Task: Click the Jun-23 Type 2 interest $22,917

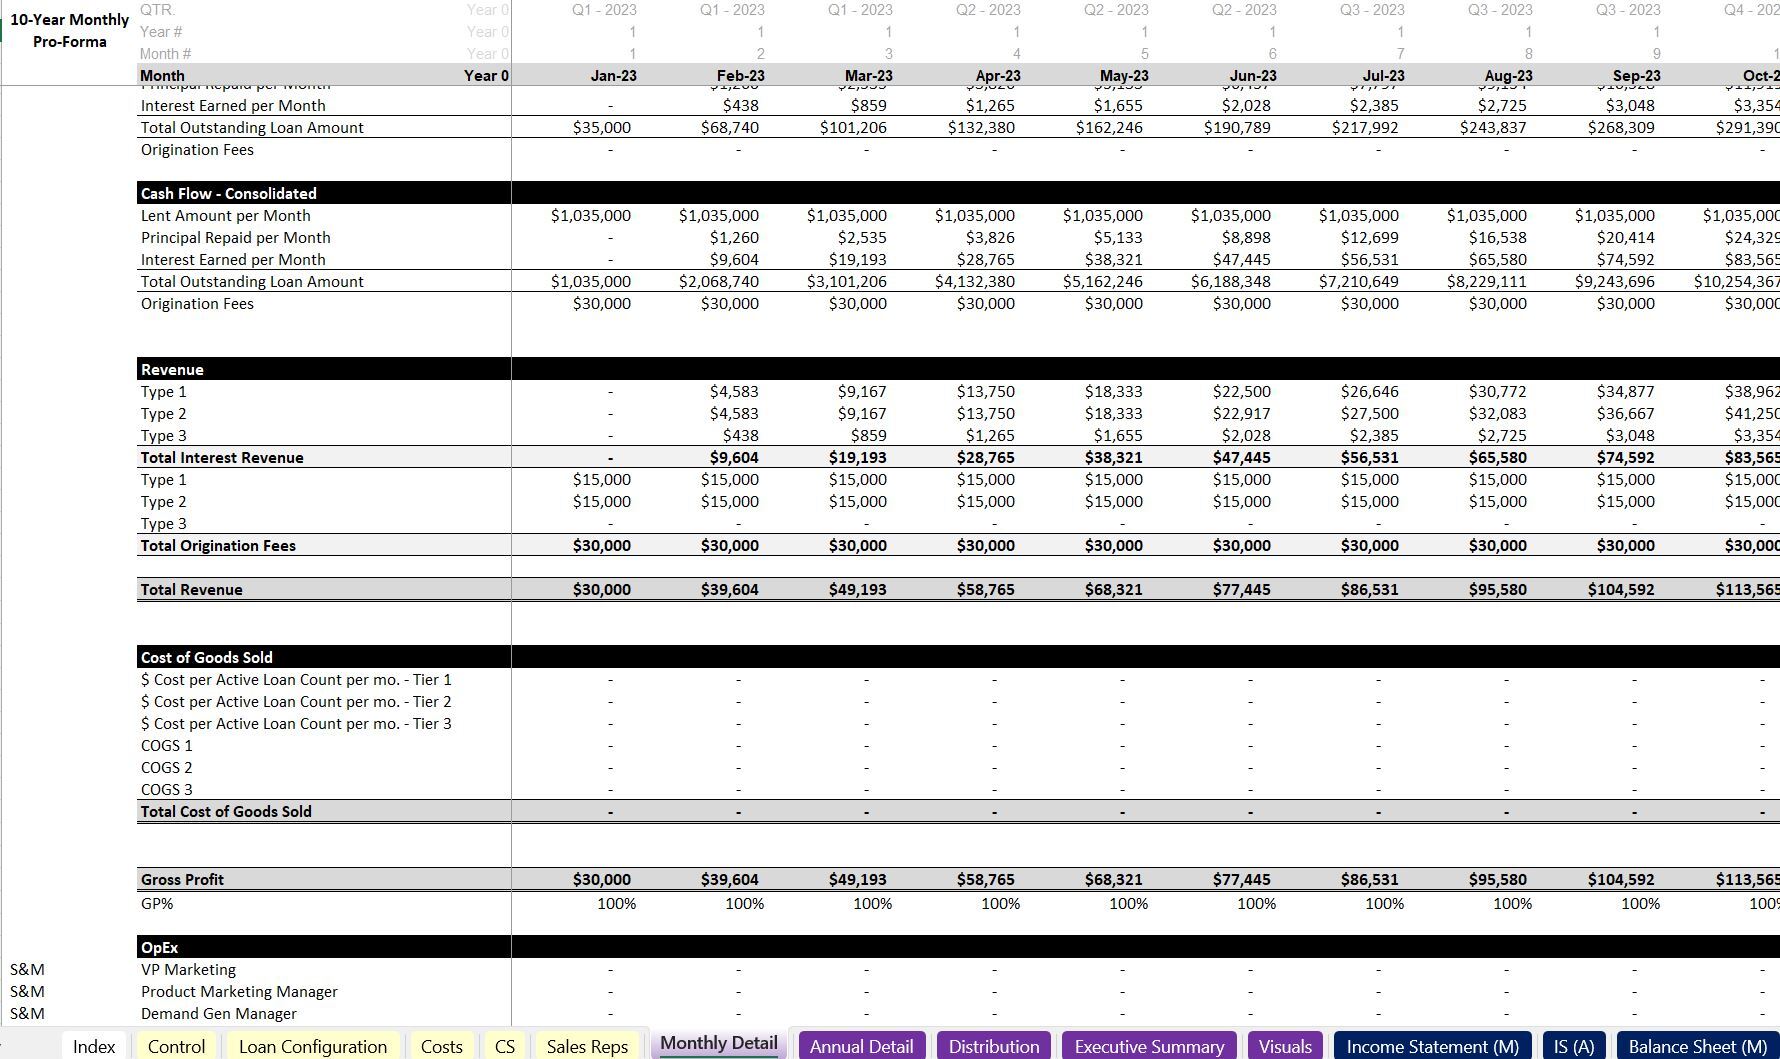Action: pos(1242,413)
